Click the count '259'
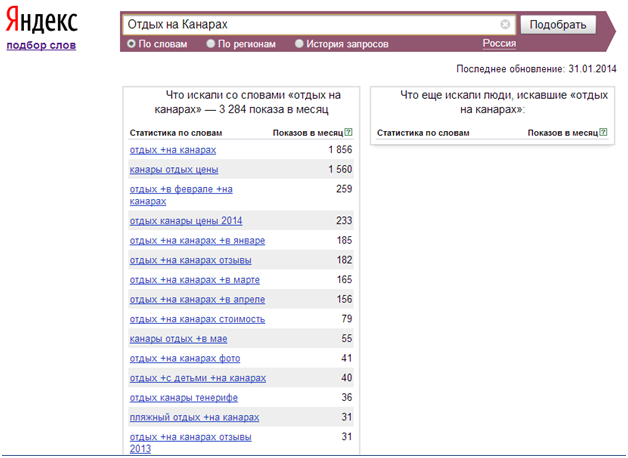This screenshot has width=628, height=458. tap(344, 189)
